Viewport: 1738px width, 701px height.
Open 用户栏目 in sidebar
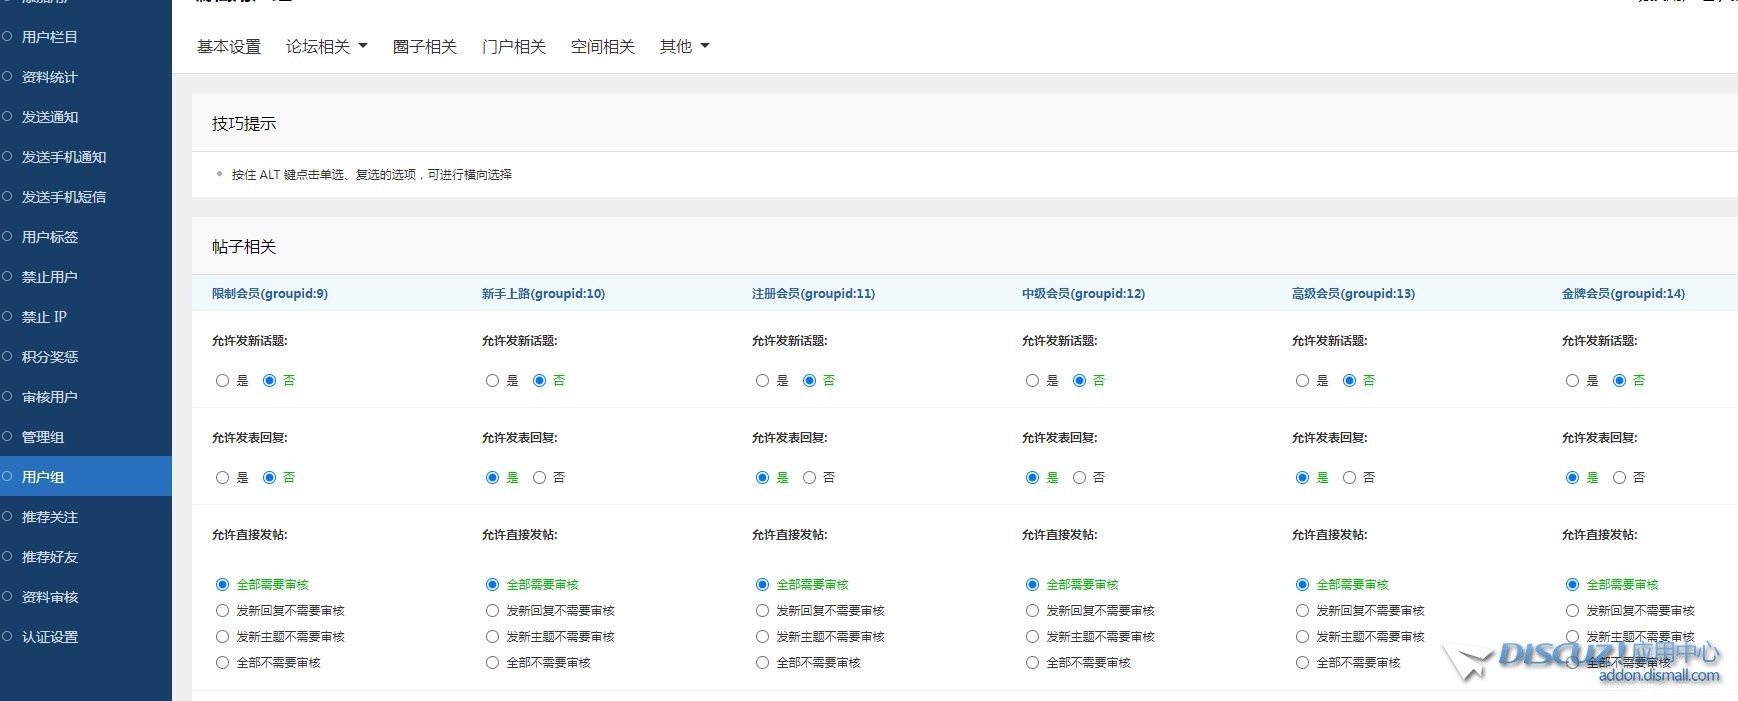tap(50, 37)
